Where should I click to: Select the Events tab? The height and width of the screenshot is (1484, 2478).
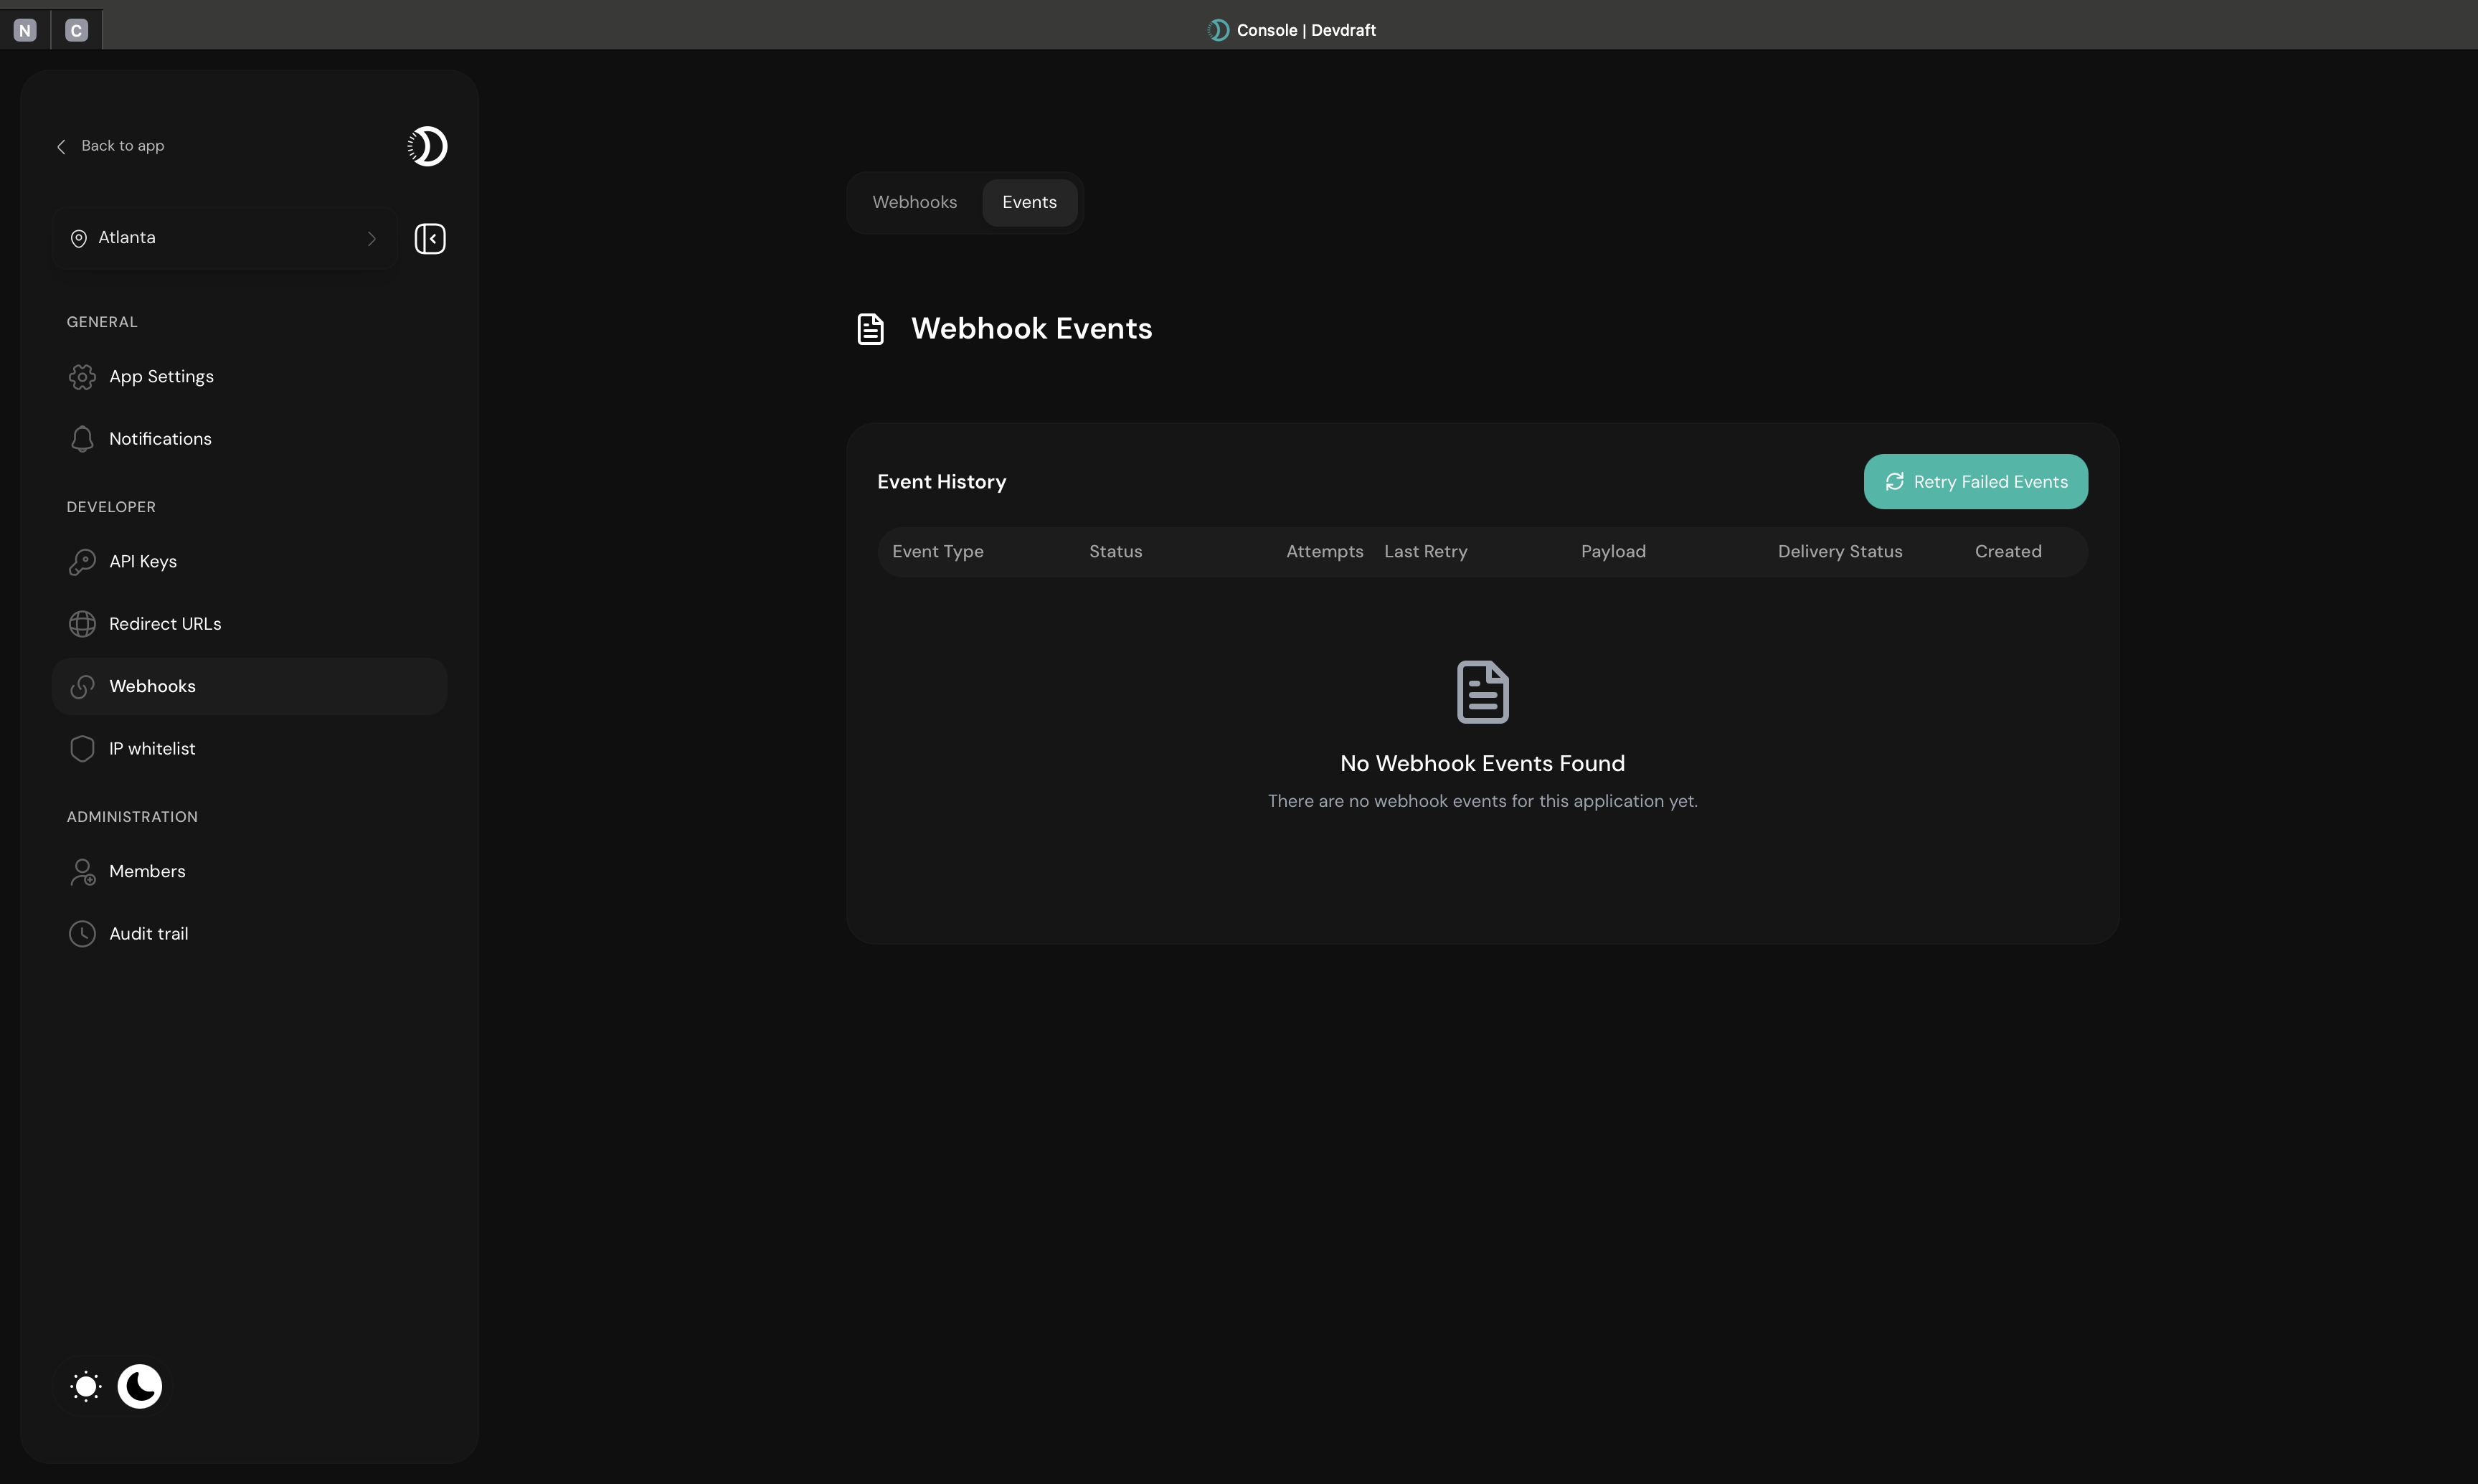click(1029, 202)
